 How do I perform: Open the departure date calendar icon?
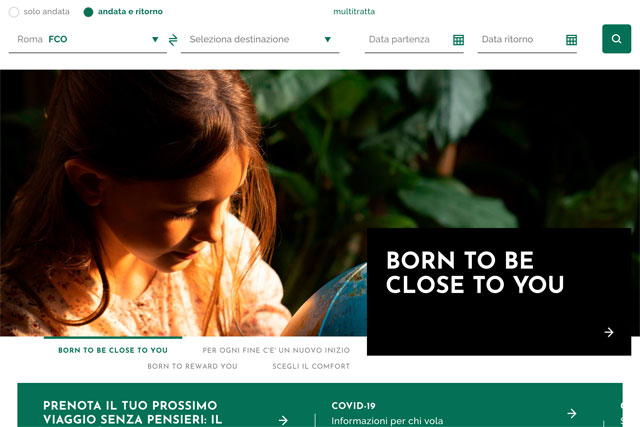458,40
